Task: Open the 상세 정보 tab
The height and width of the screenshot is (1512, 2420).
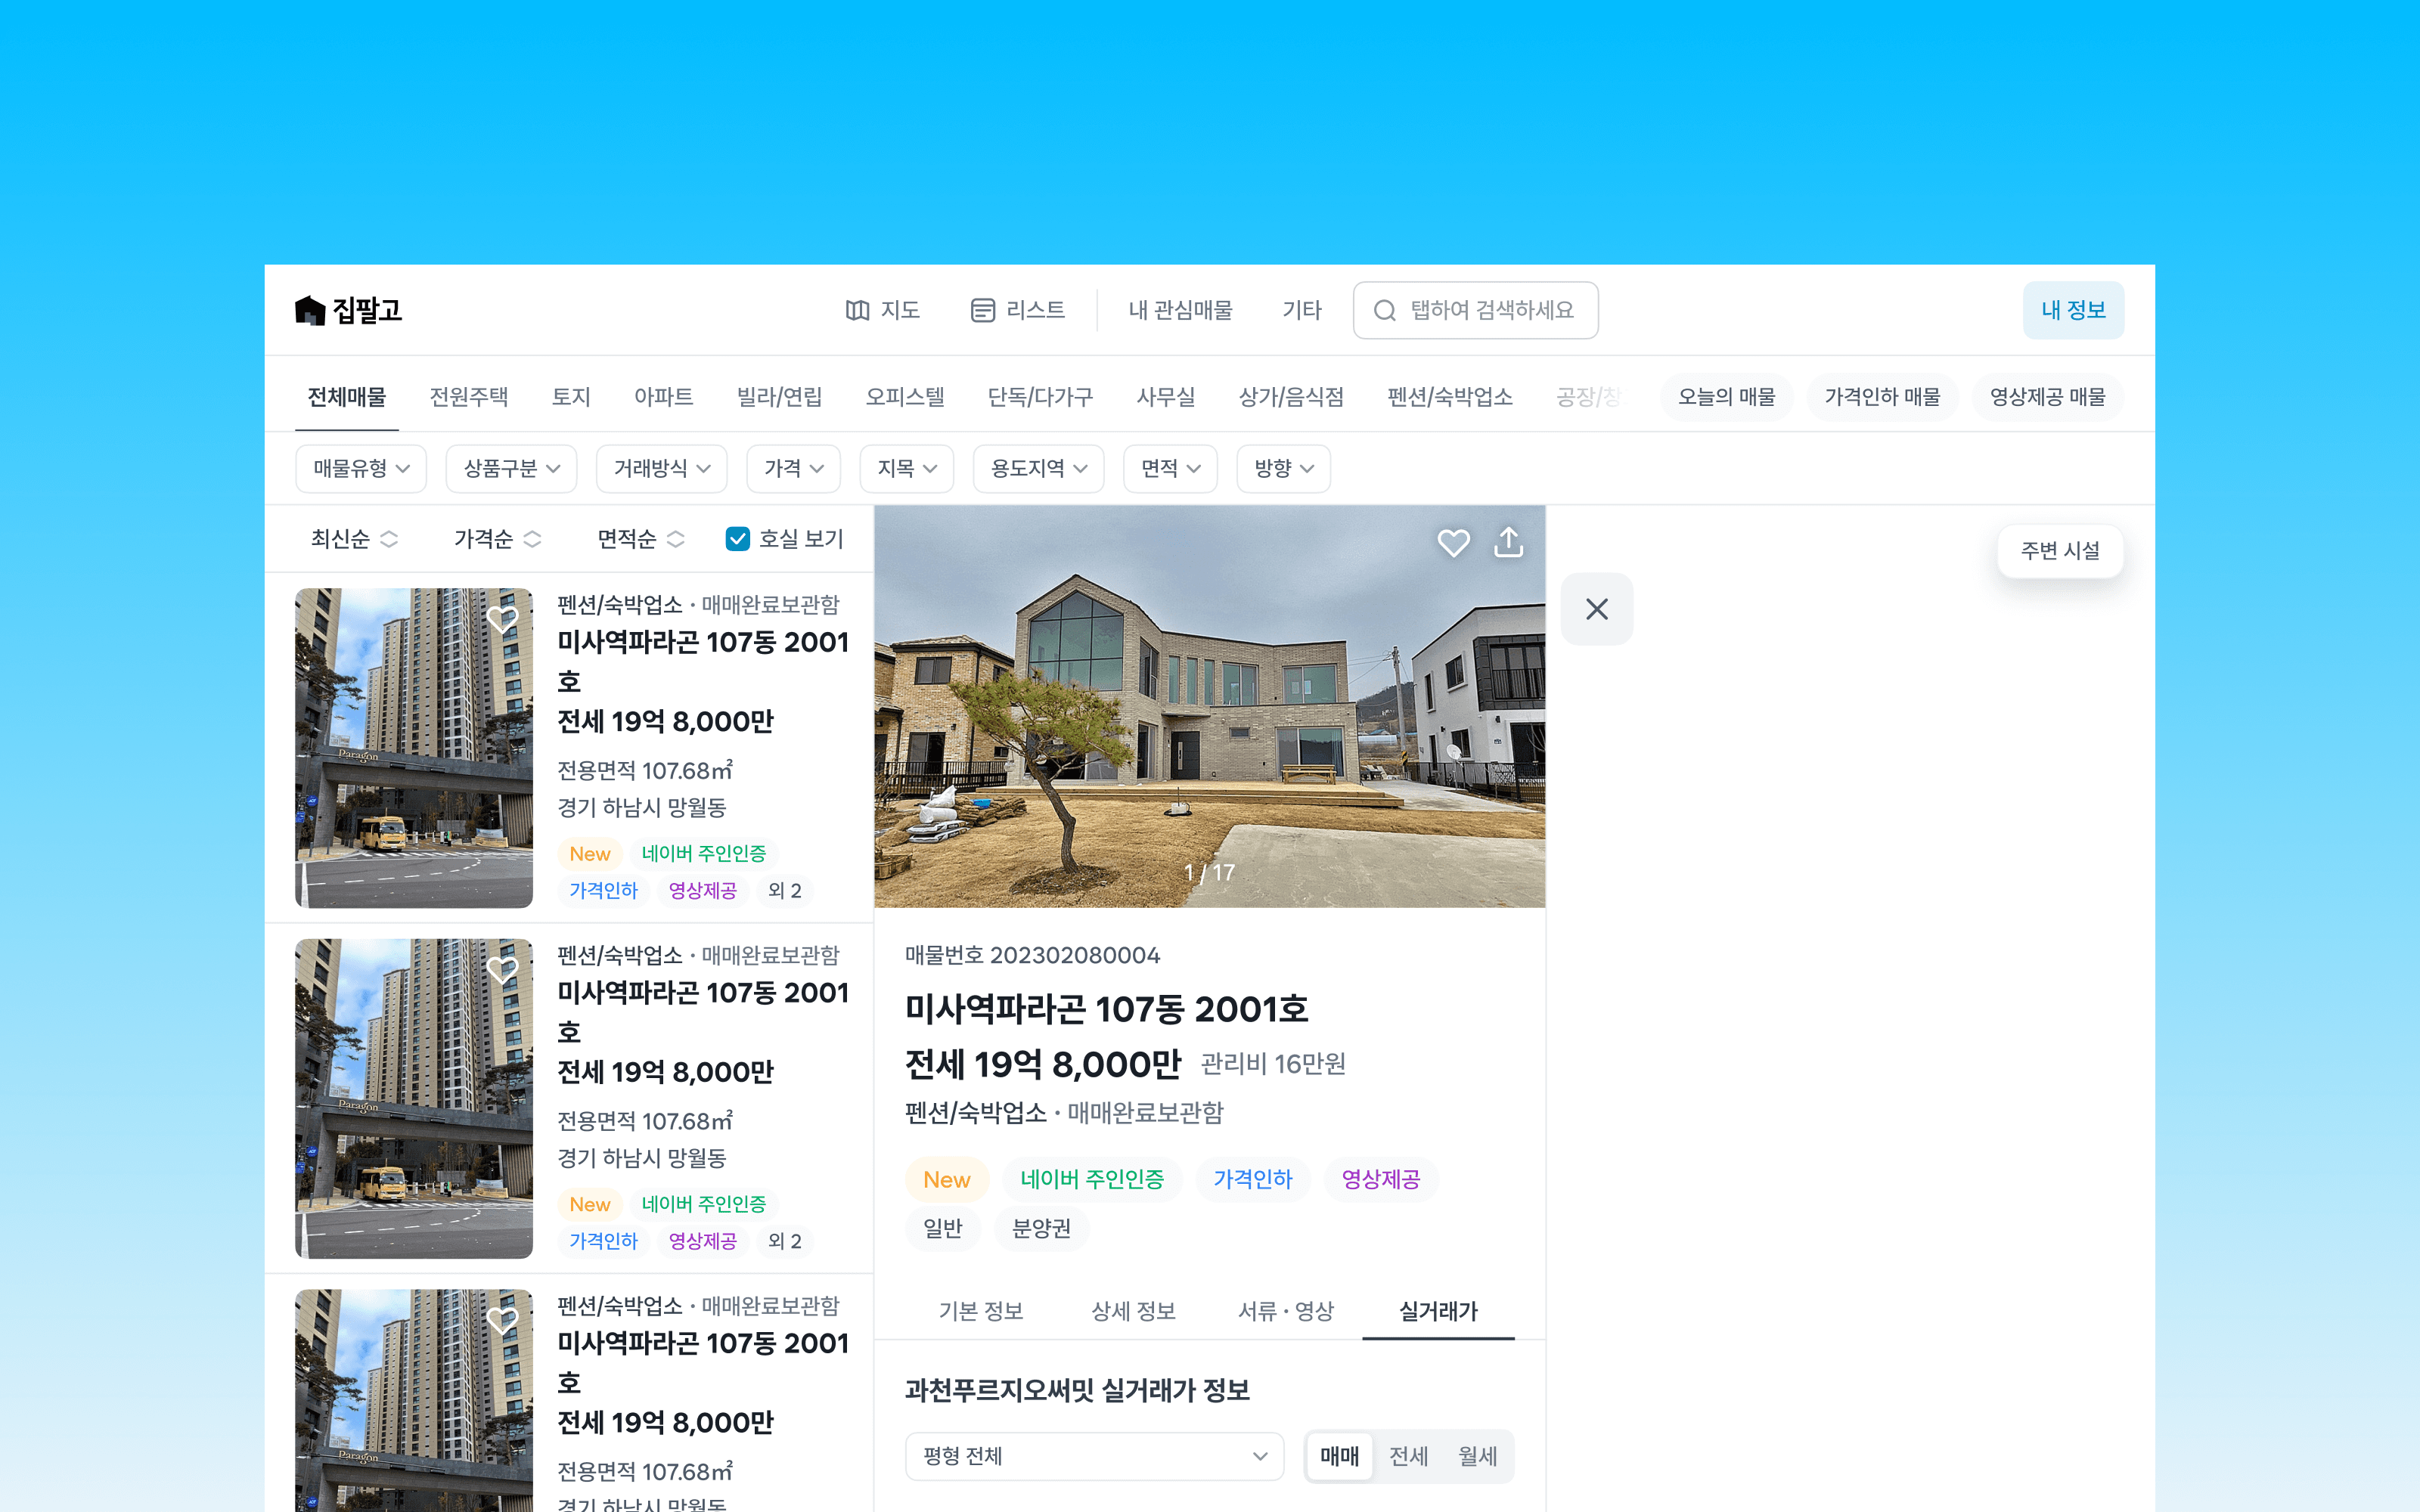Action: pyautogui.click(x=1133, y=1311)
